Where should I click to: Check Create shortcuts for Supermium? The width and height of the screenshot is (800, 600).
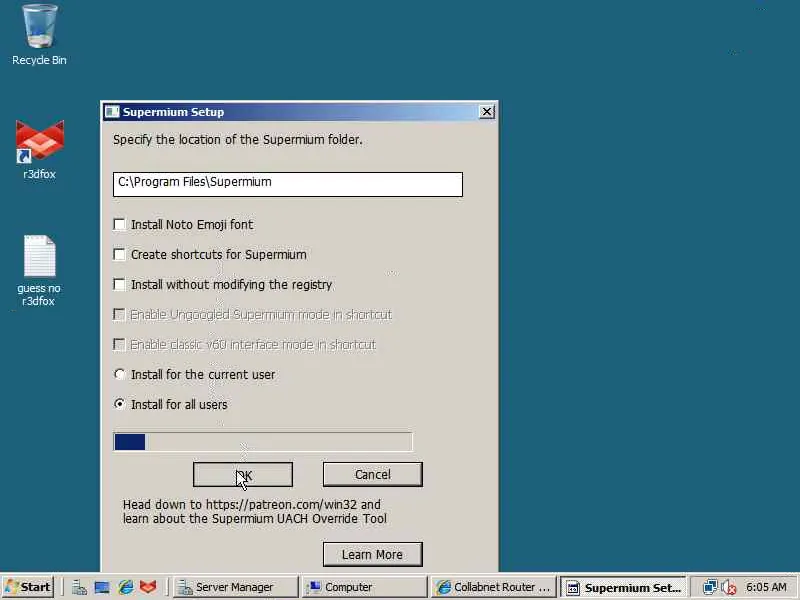tap(119, 255)
